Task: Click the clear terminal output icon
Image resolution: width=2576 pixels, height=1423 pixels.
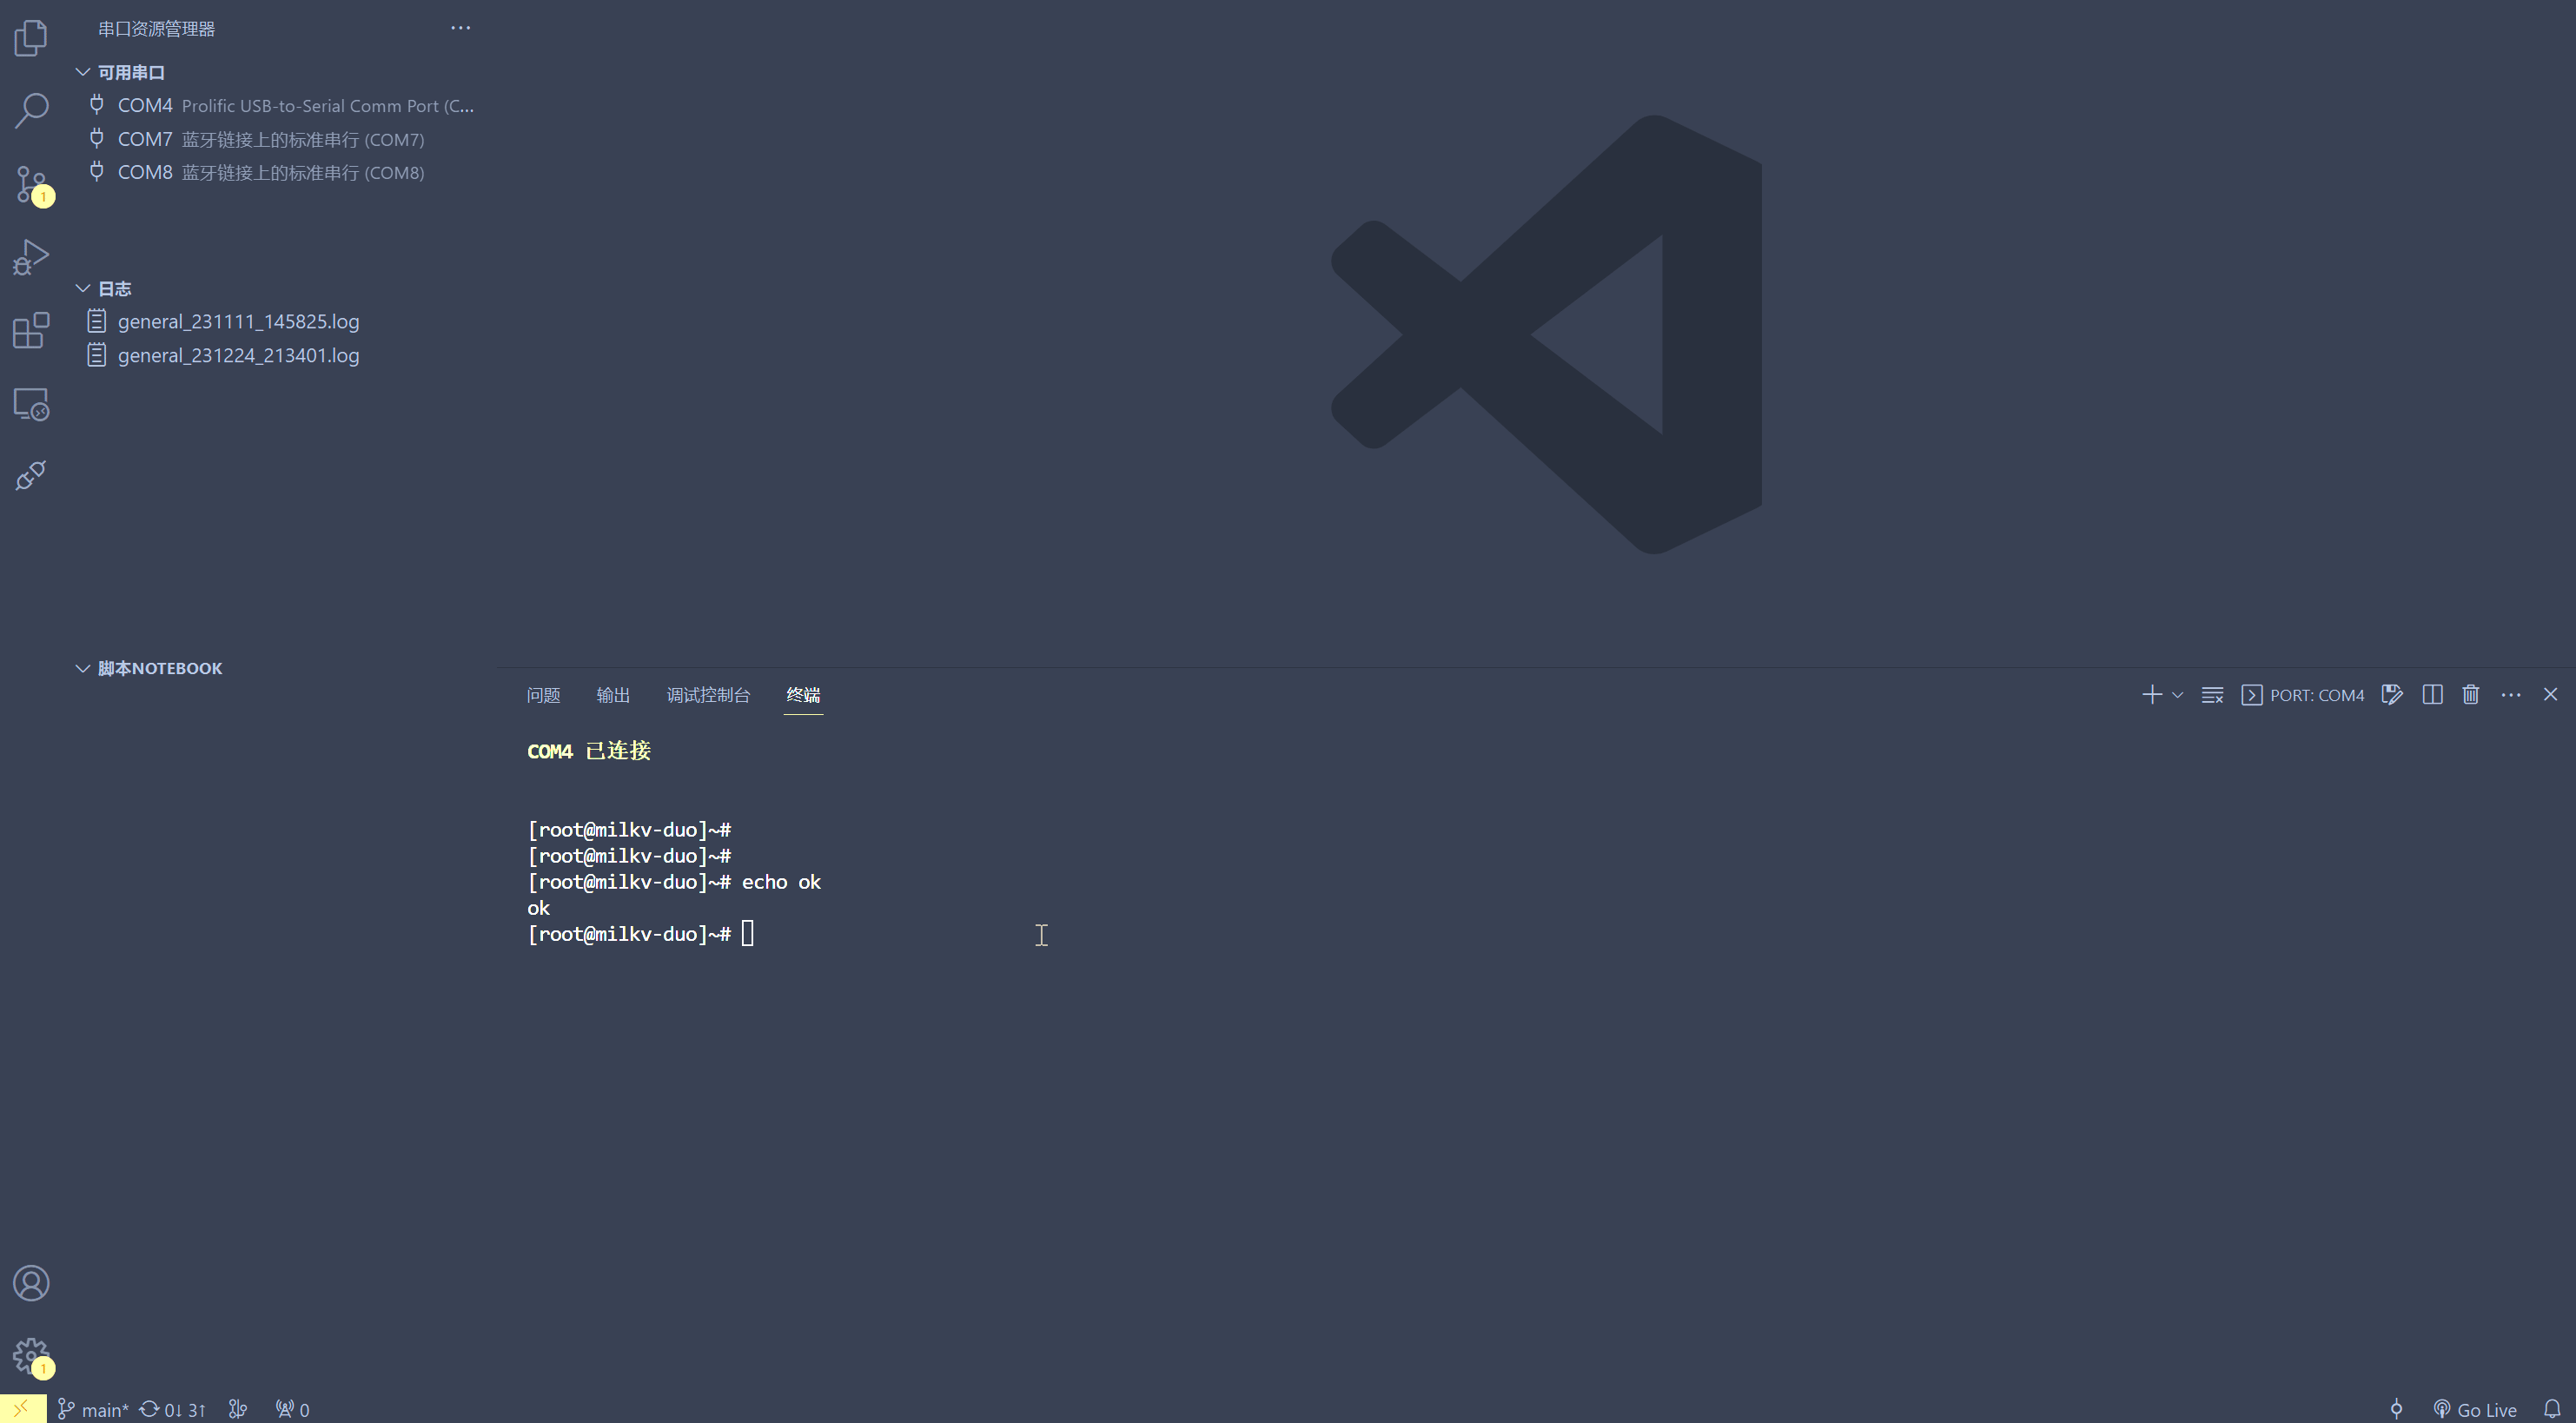Action: [2212, 695]
